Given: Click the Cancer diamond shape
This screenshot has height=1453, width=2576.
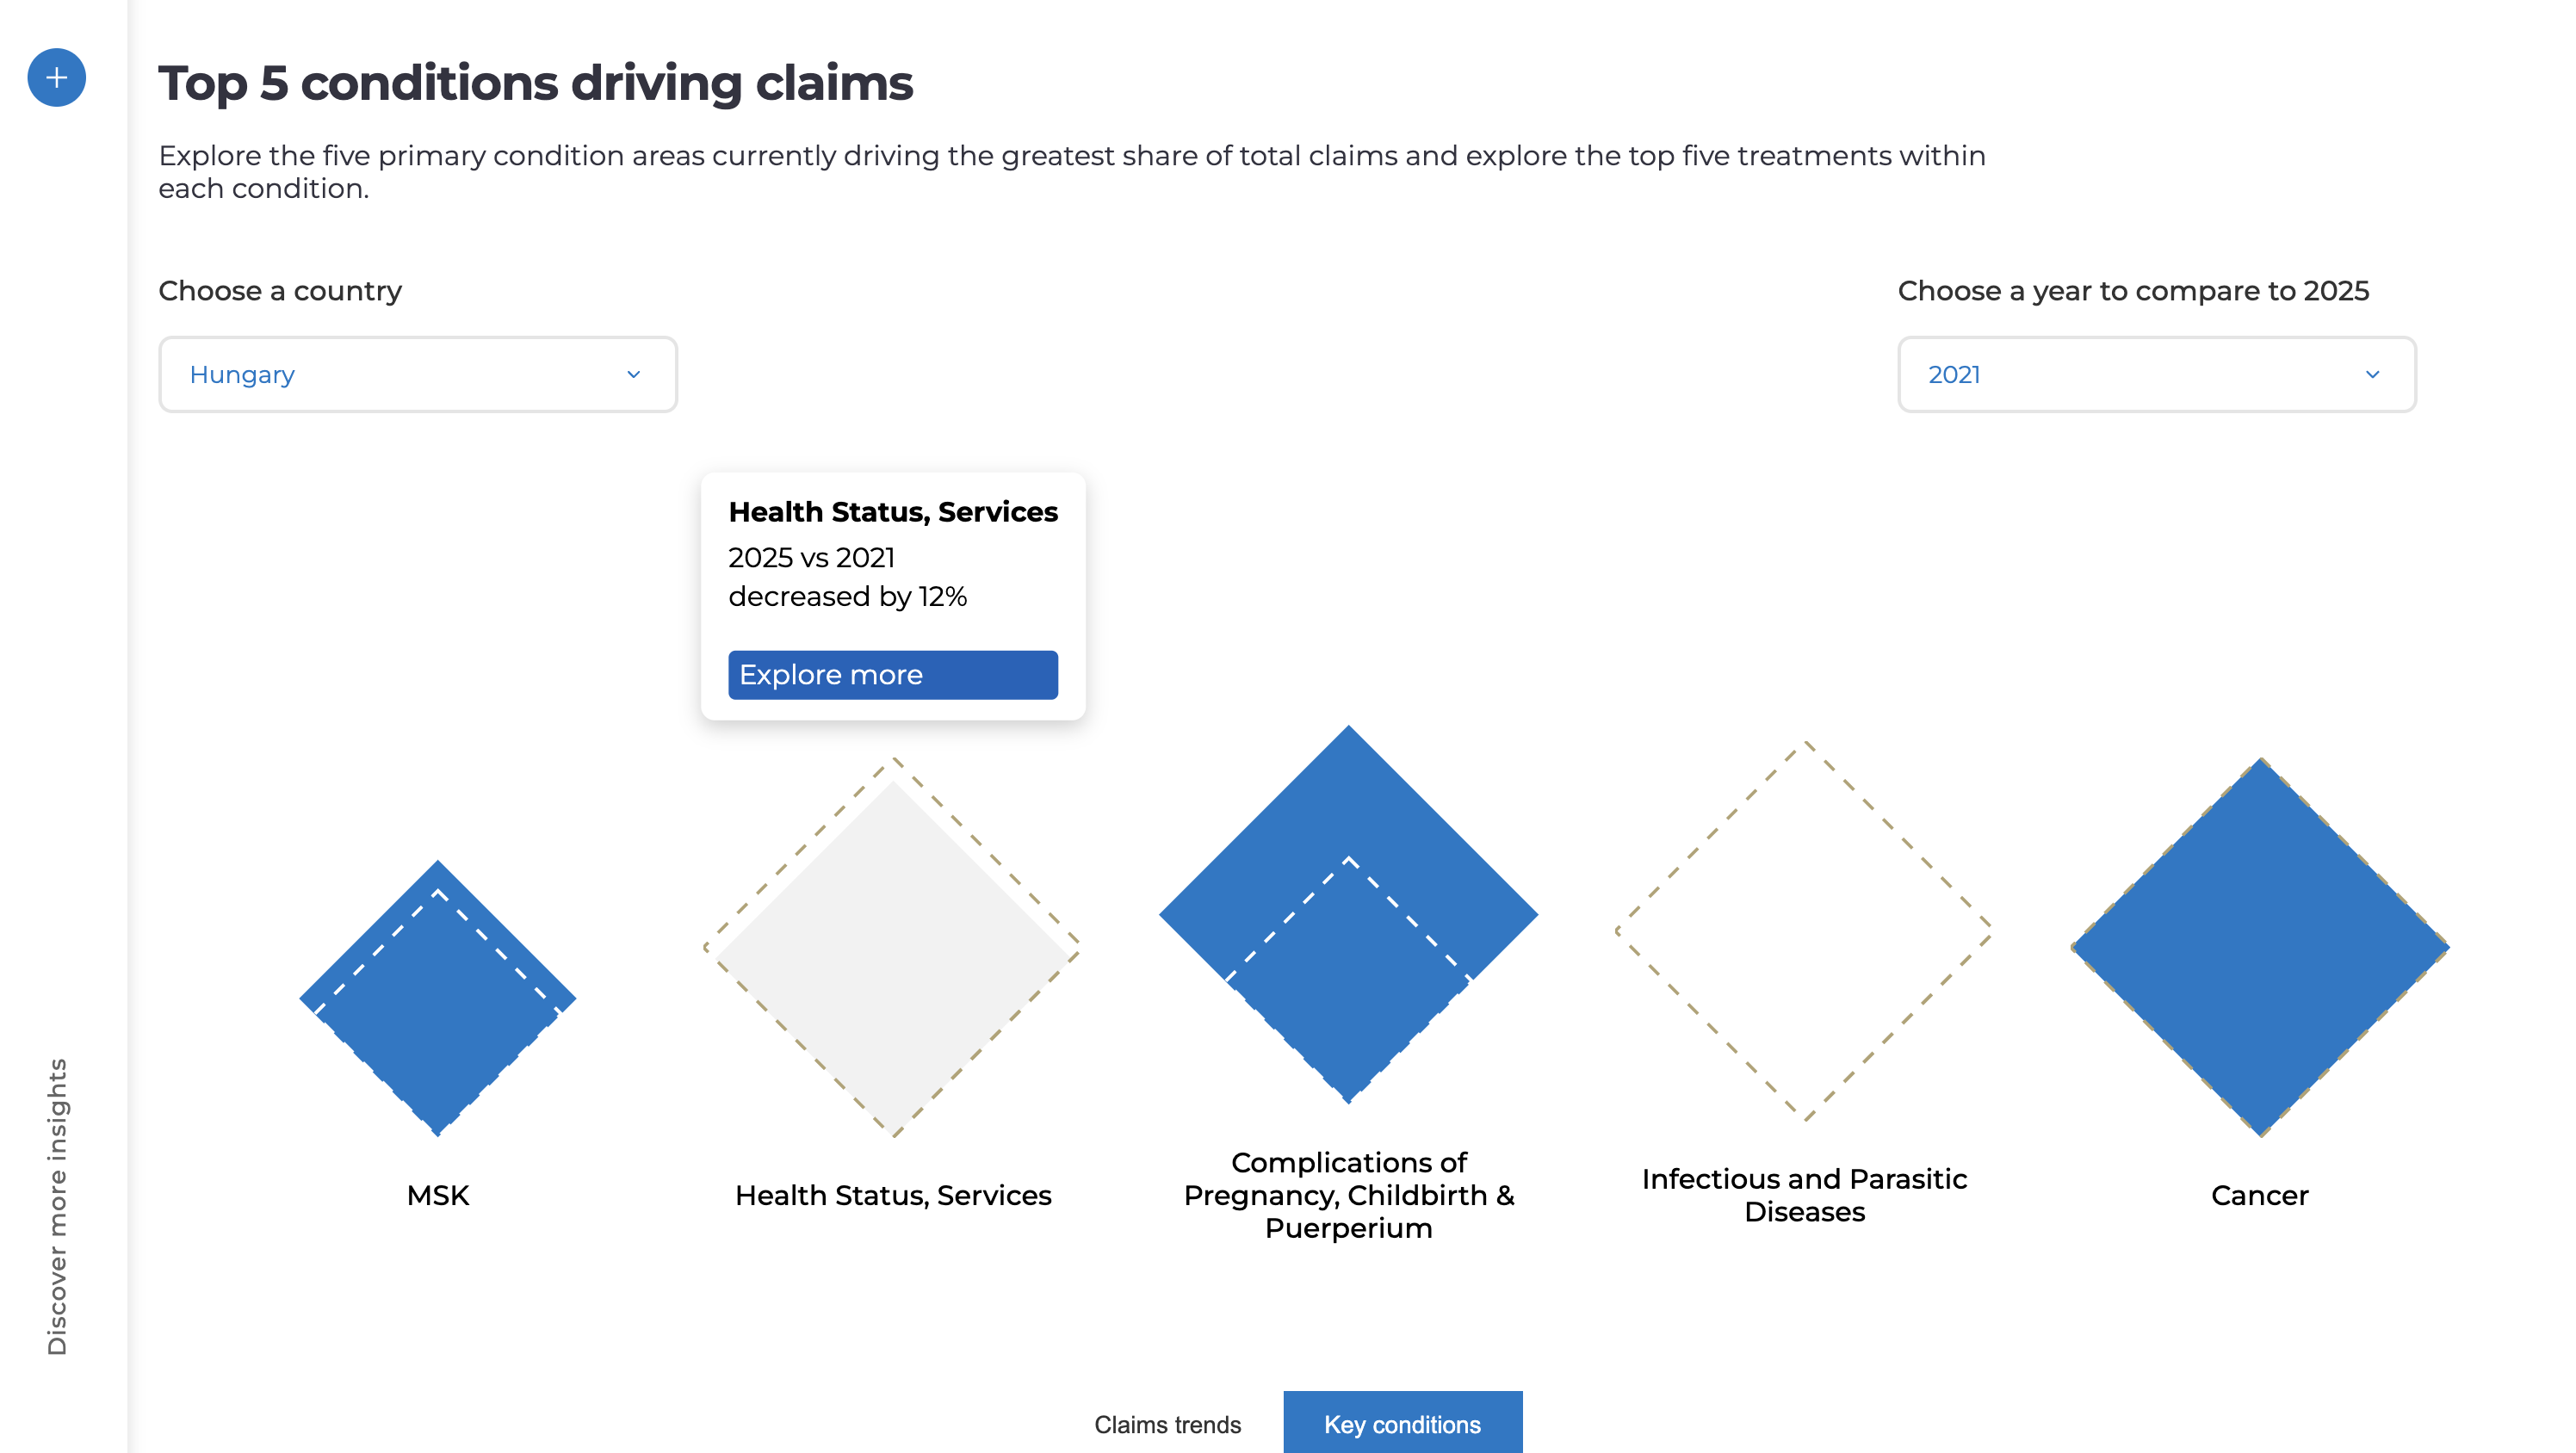Looking at the screenshot, I should pyautogui.click(x=2260, y=947).
